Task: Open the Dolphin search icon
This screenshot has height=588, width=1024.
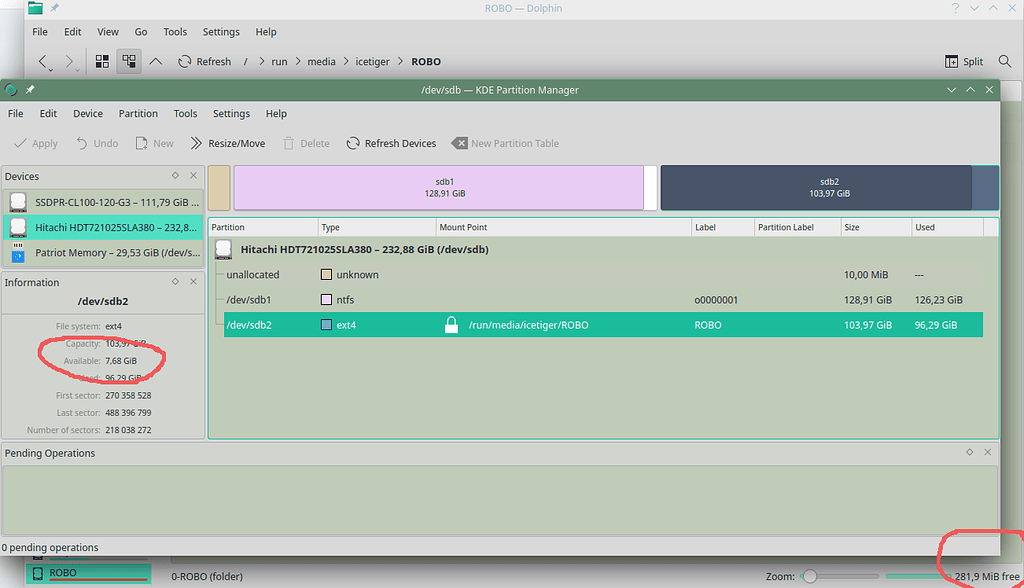Action: (1005, 61)
